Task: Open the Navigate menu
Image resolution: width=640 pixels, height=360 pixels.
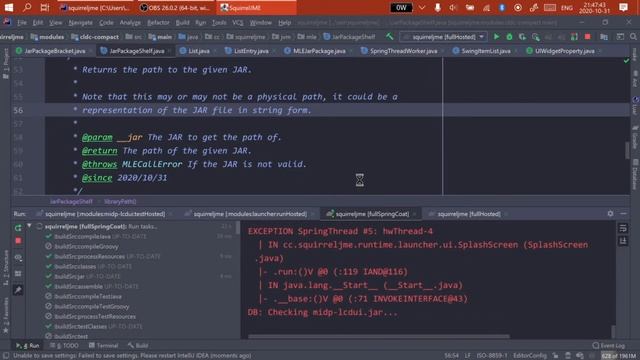Action: coord(80,22)
